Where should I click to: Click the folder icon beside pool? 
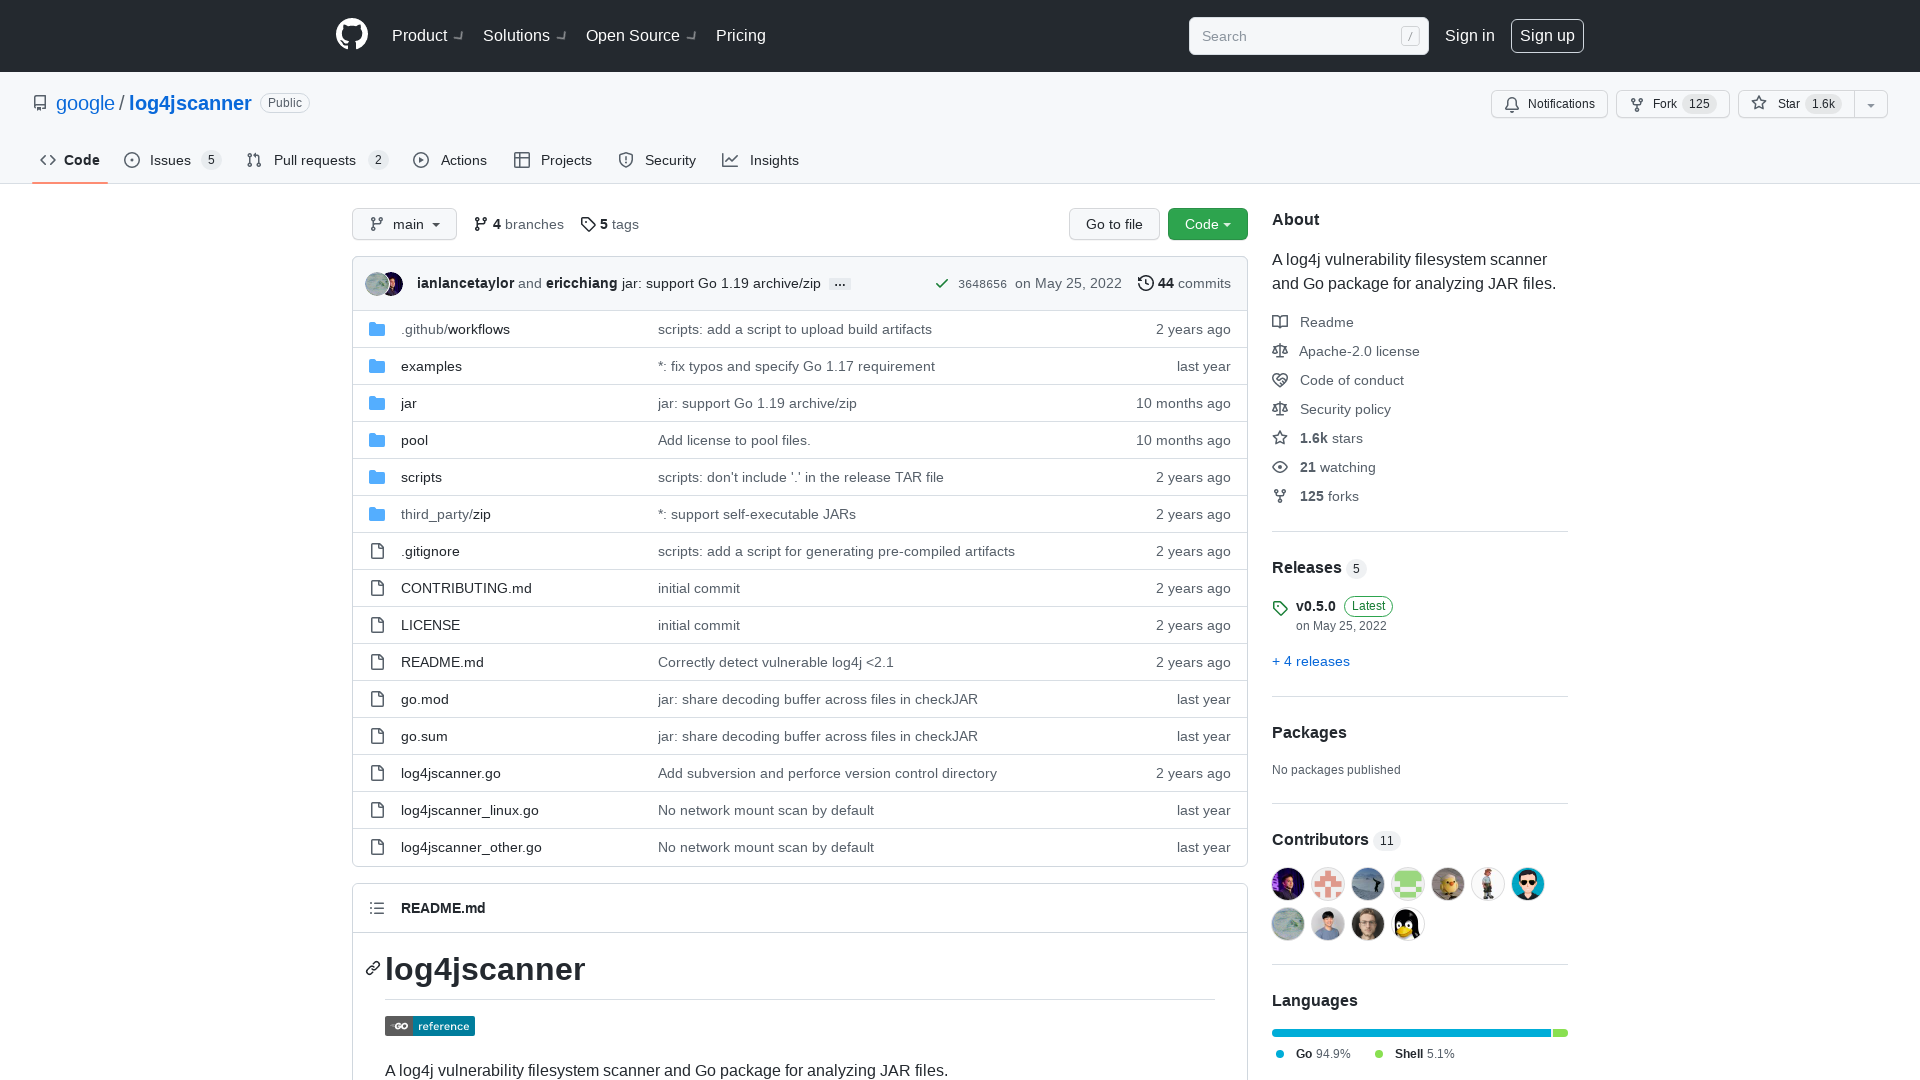tap(377, 440)
